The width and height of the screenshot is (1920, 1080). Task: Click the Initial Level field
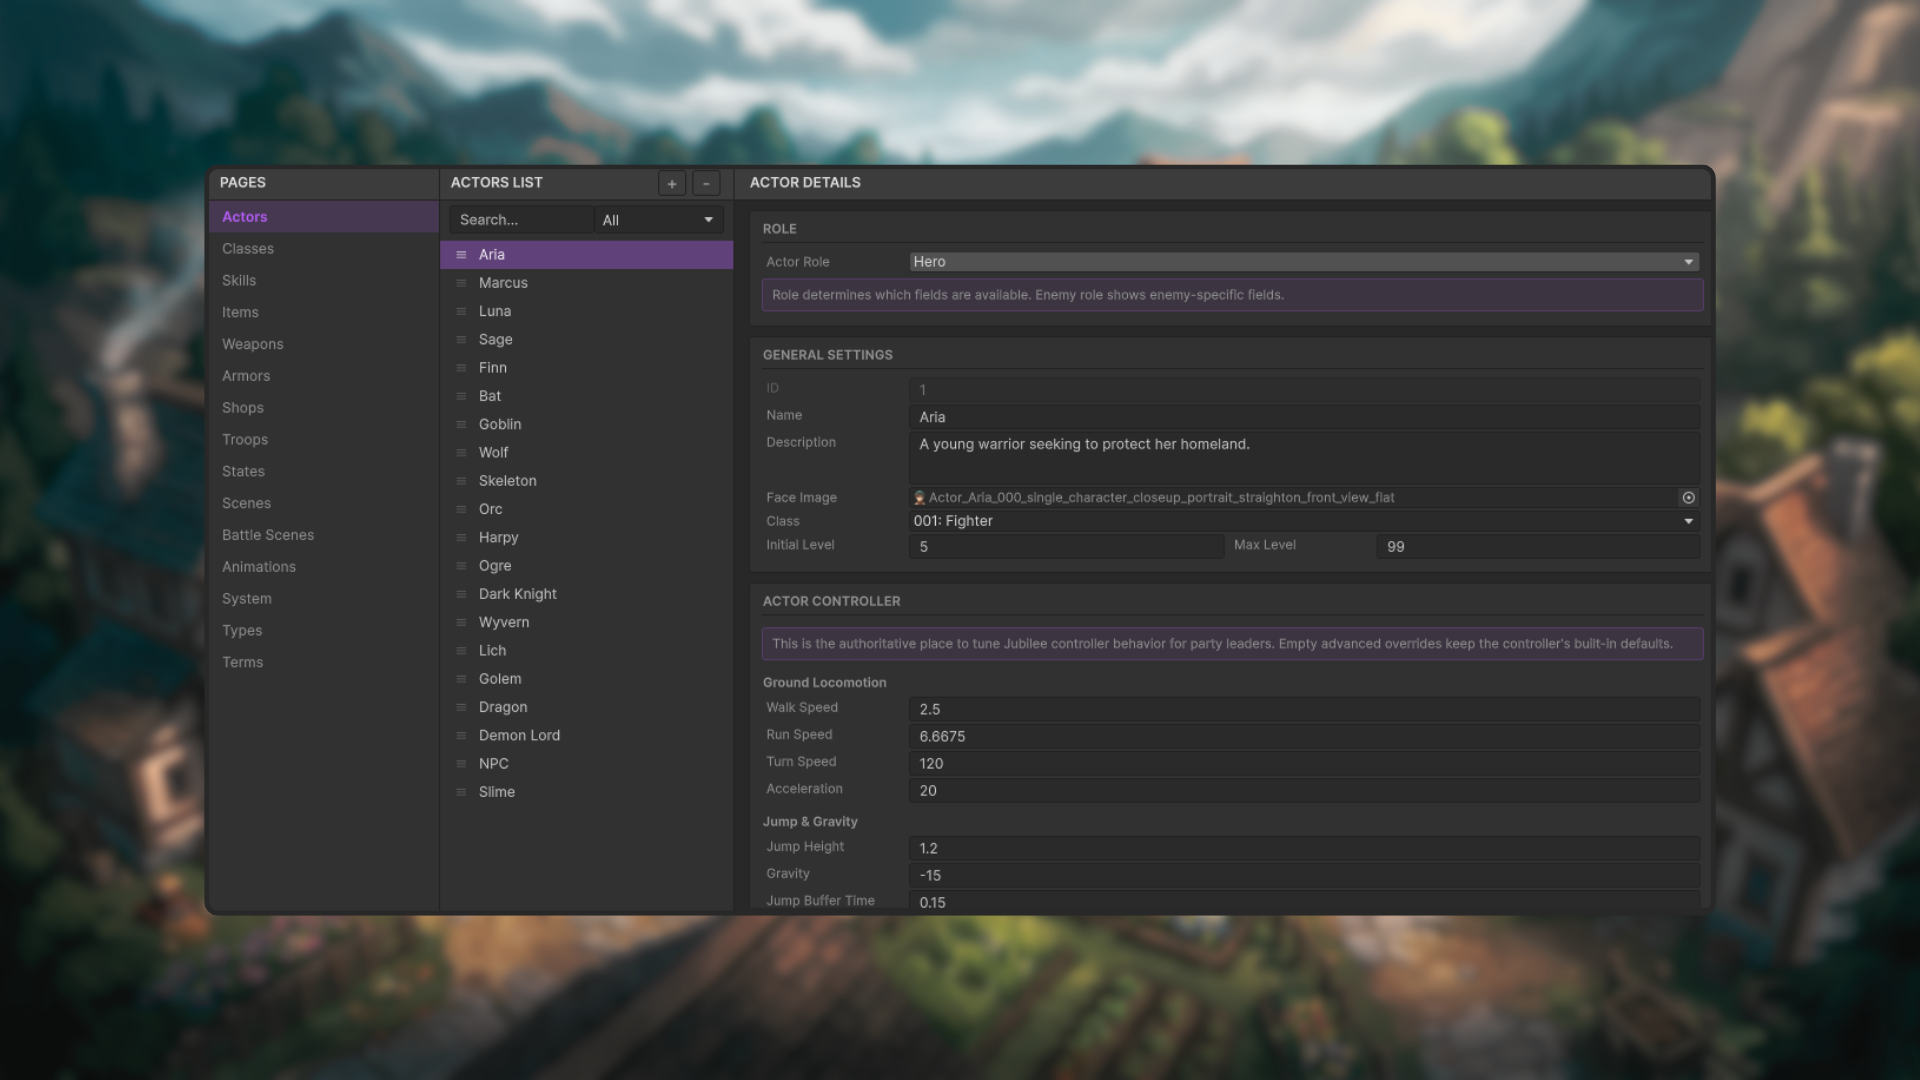(x=1066, y=547)
